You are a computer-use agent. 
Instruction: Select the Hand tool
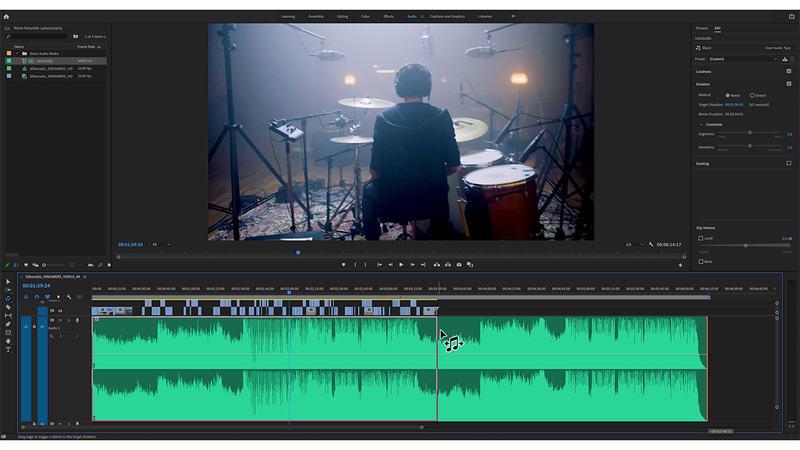click(x=8, y=341)
